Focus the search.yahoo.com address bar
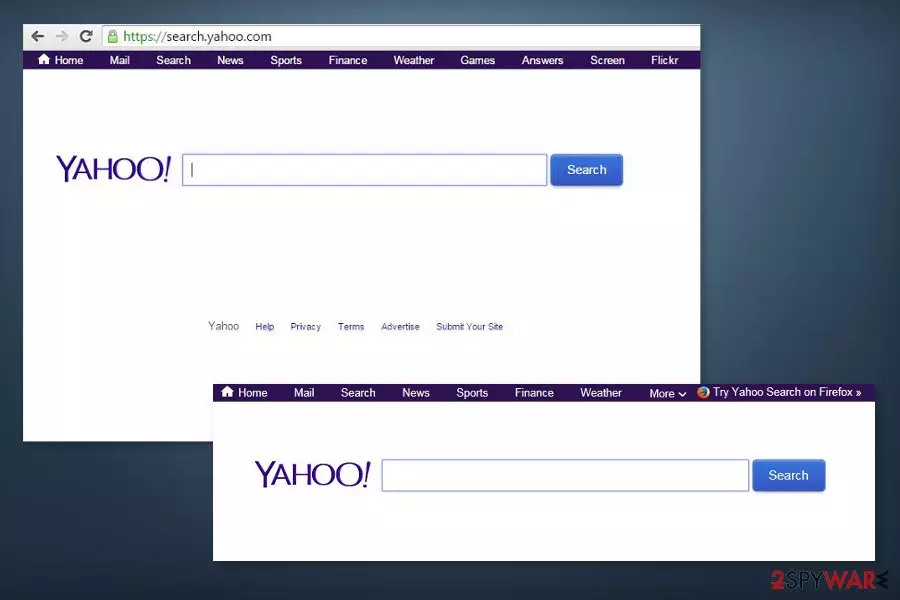This screenshot has height=600, width=900. [401, 37]
